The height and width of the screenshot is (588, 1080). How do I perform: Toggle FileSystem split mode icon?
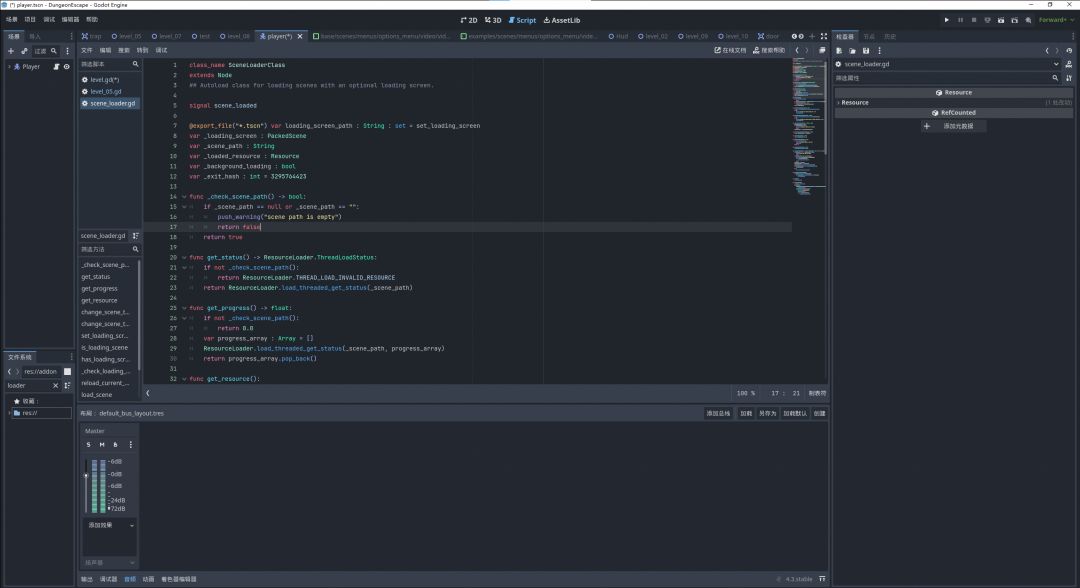tap(68, 372)
